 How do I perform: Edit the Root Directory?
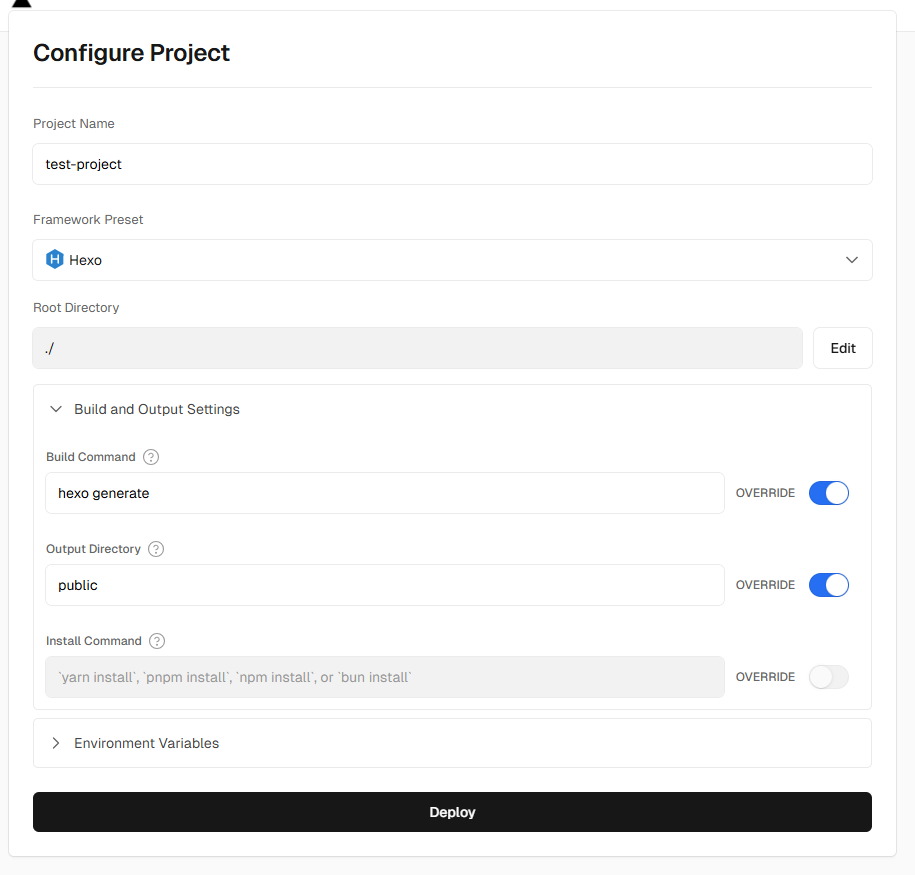843,348
